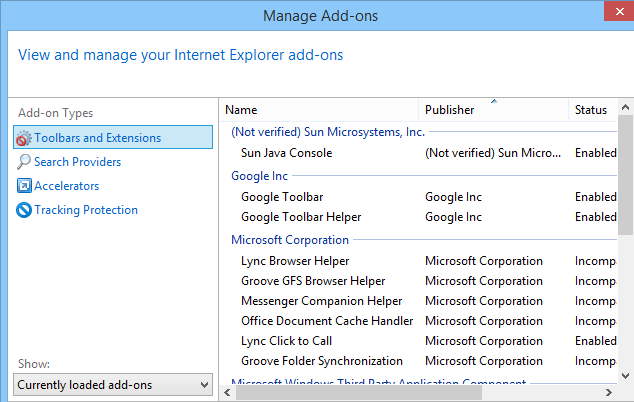
Task: Click the Toolbars and Extensions gear icon
Action: pos(24,138)
